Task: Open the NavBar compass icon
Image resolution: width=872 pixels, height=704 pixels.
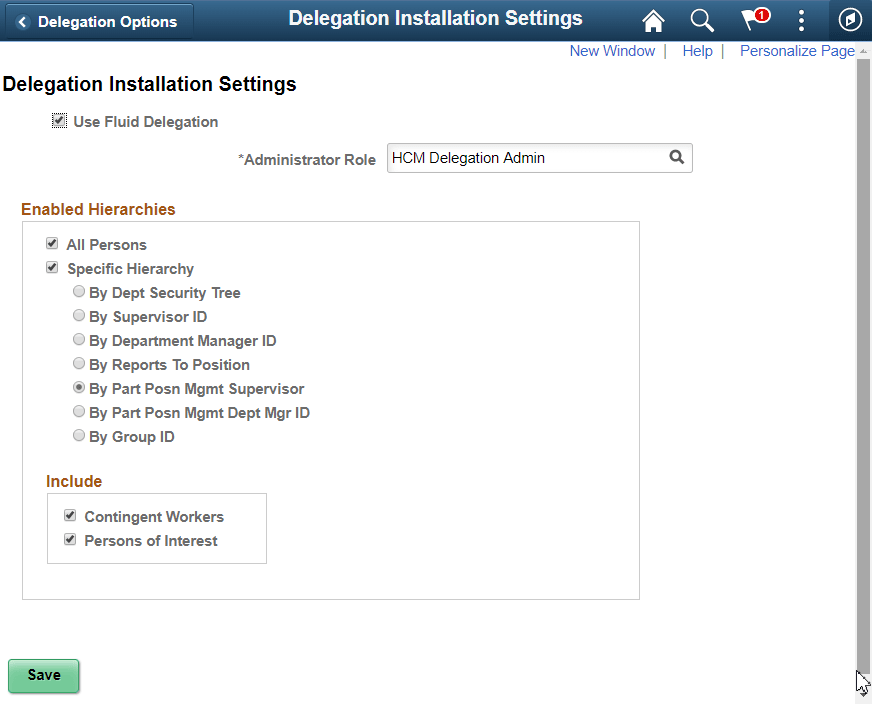Action: [849, 20]
